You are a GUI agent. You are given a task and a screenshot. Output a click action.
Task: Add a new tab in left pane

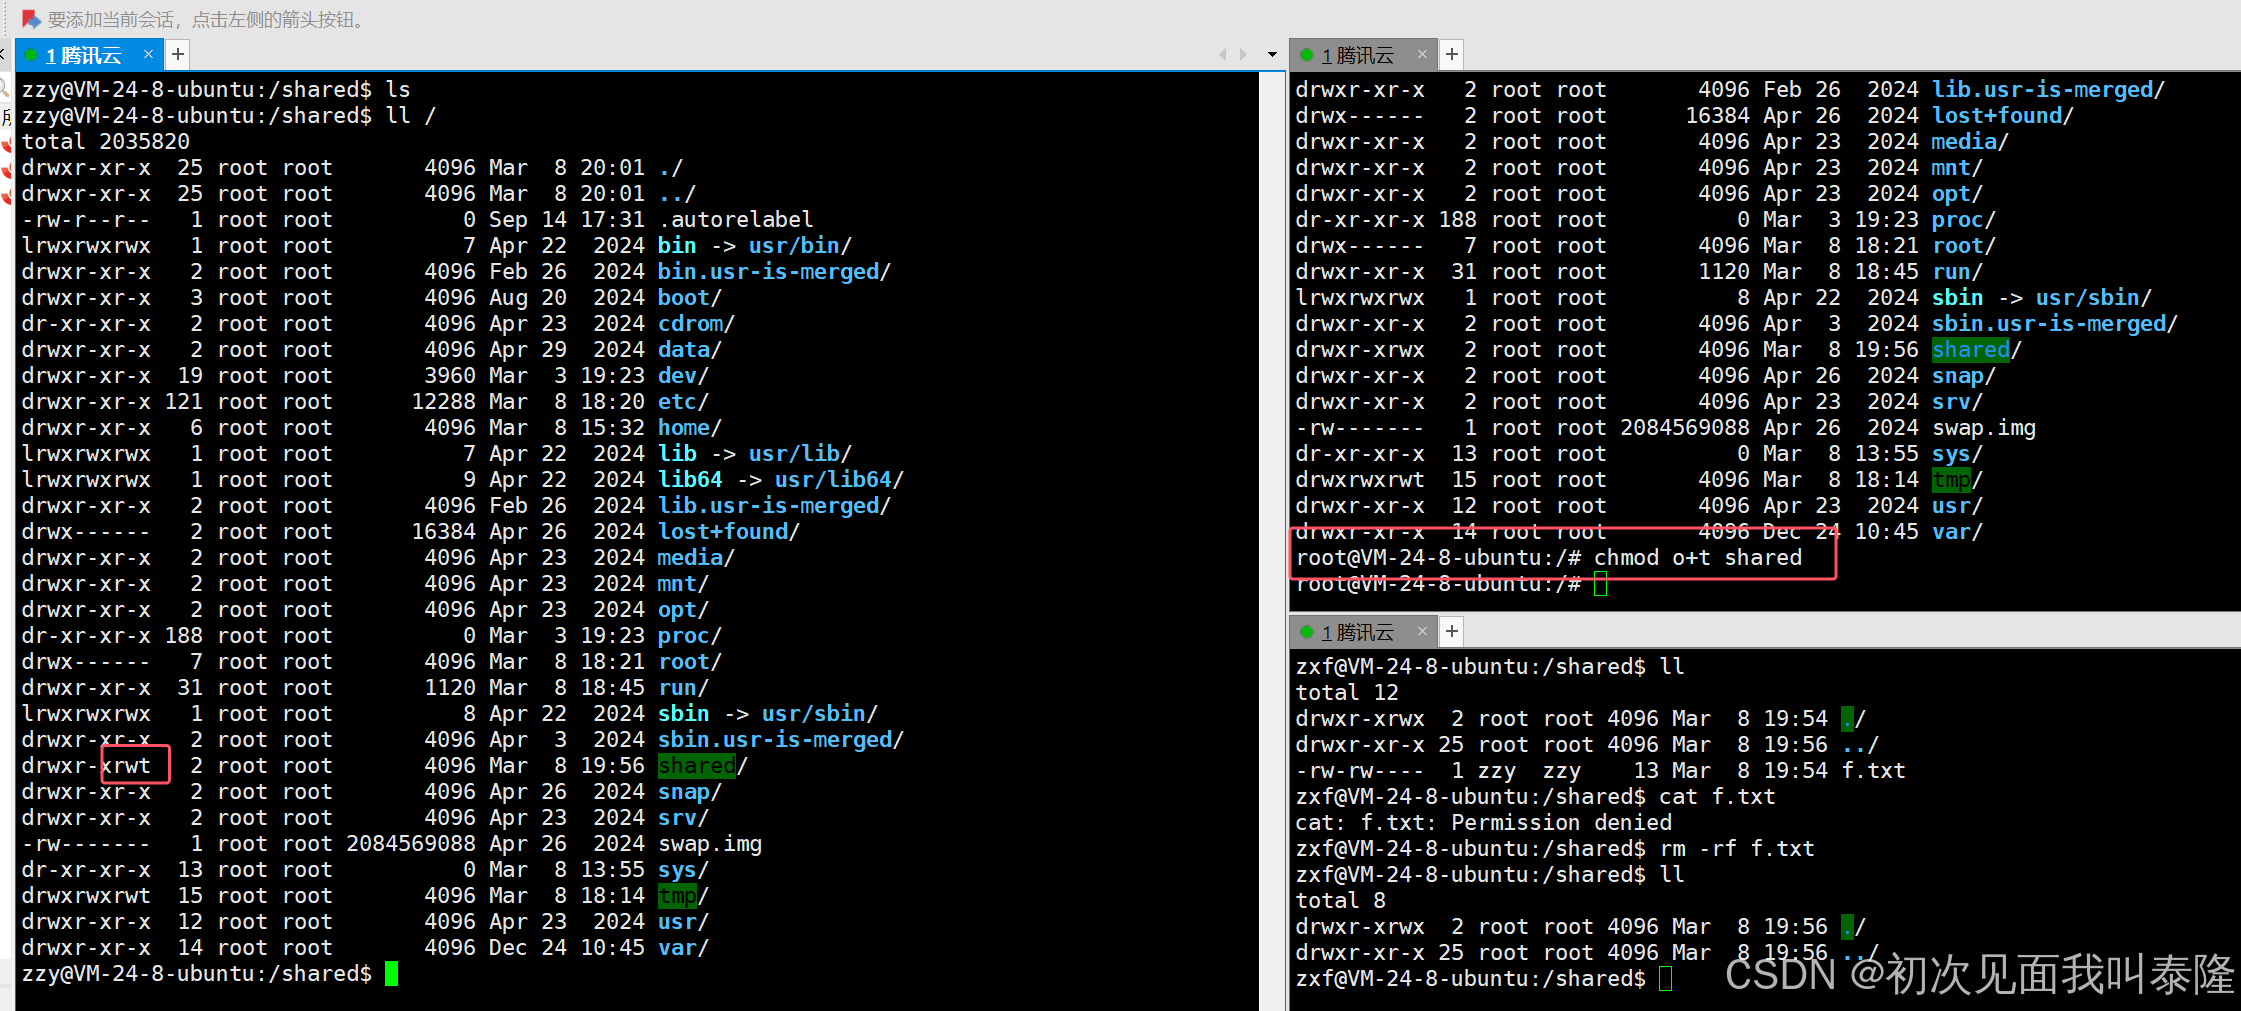[178, 54]
